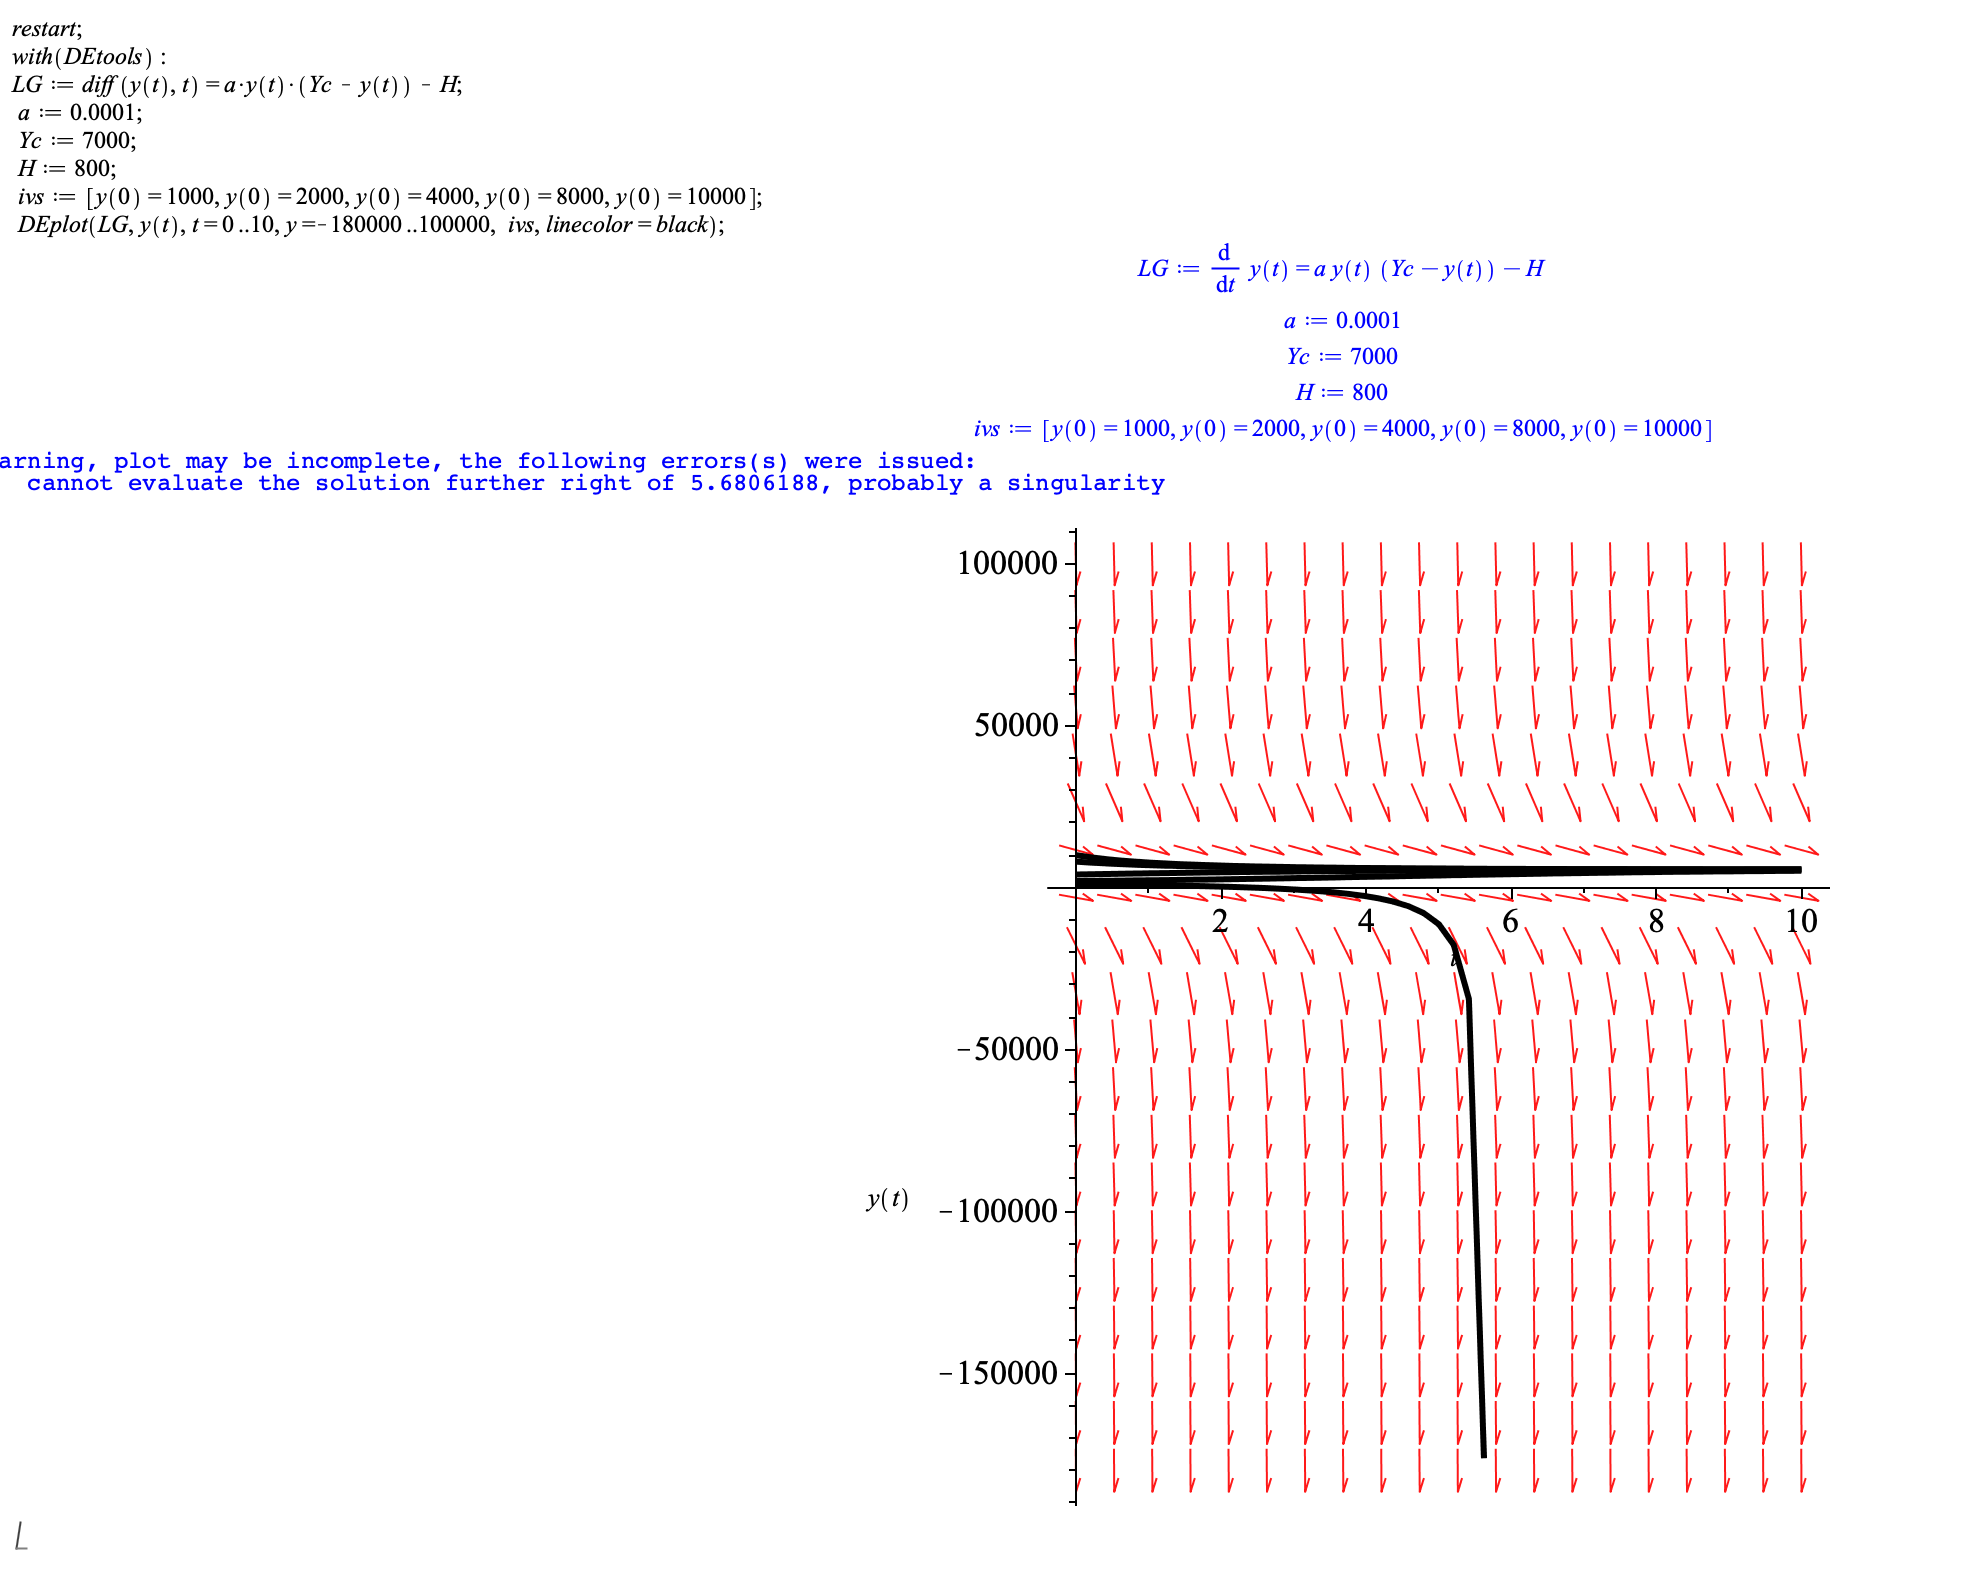Click the 'a := 0.0001;' input line
Screen dimensions: 1976x1572
[80, 113]
